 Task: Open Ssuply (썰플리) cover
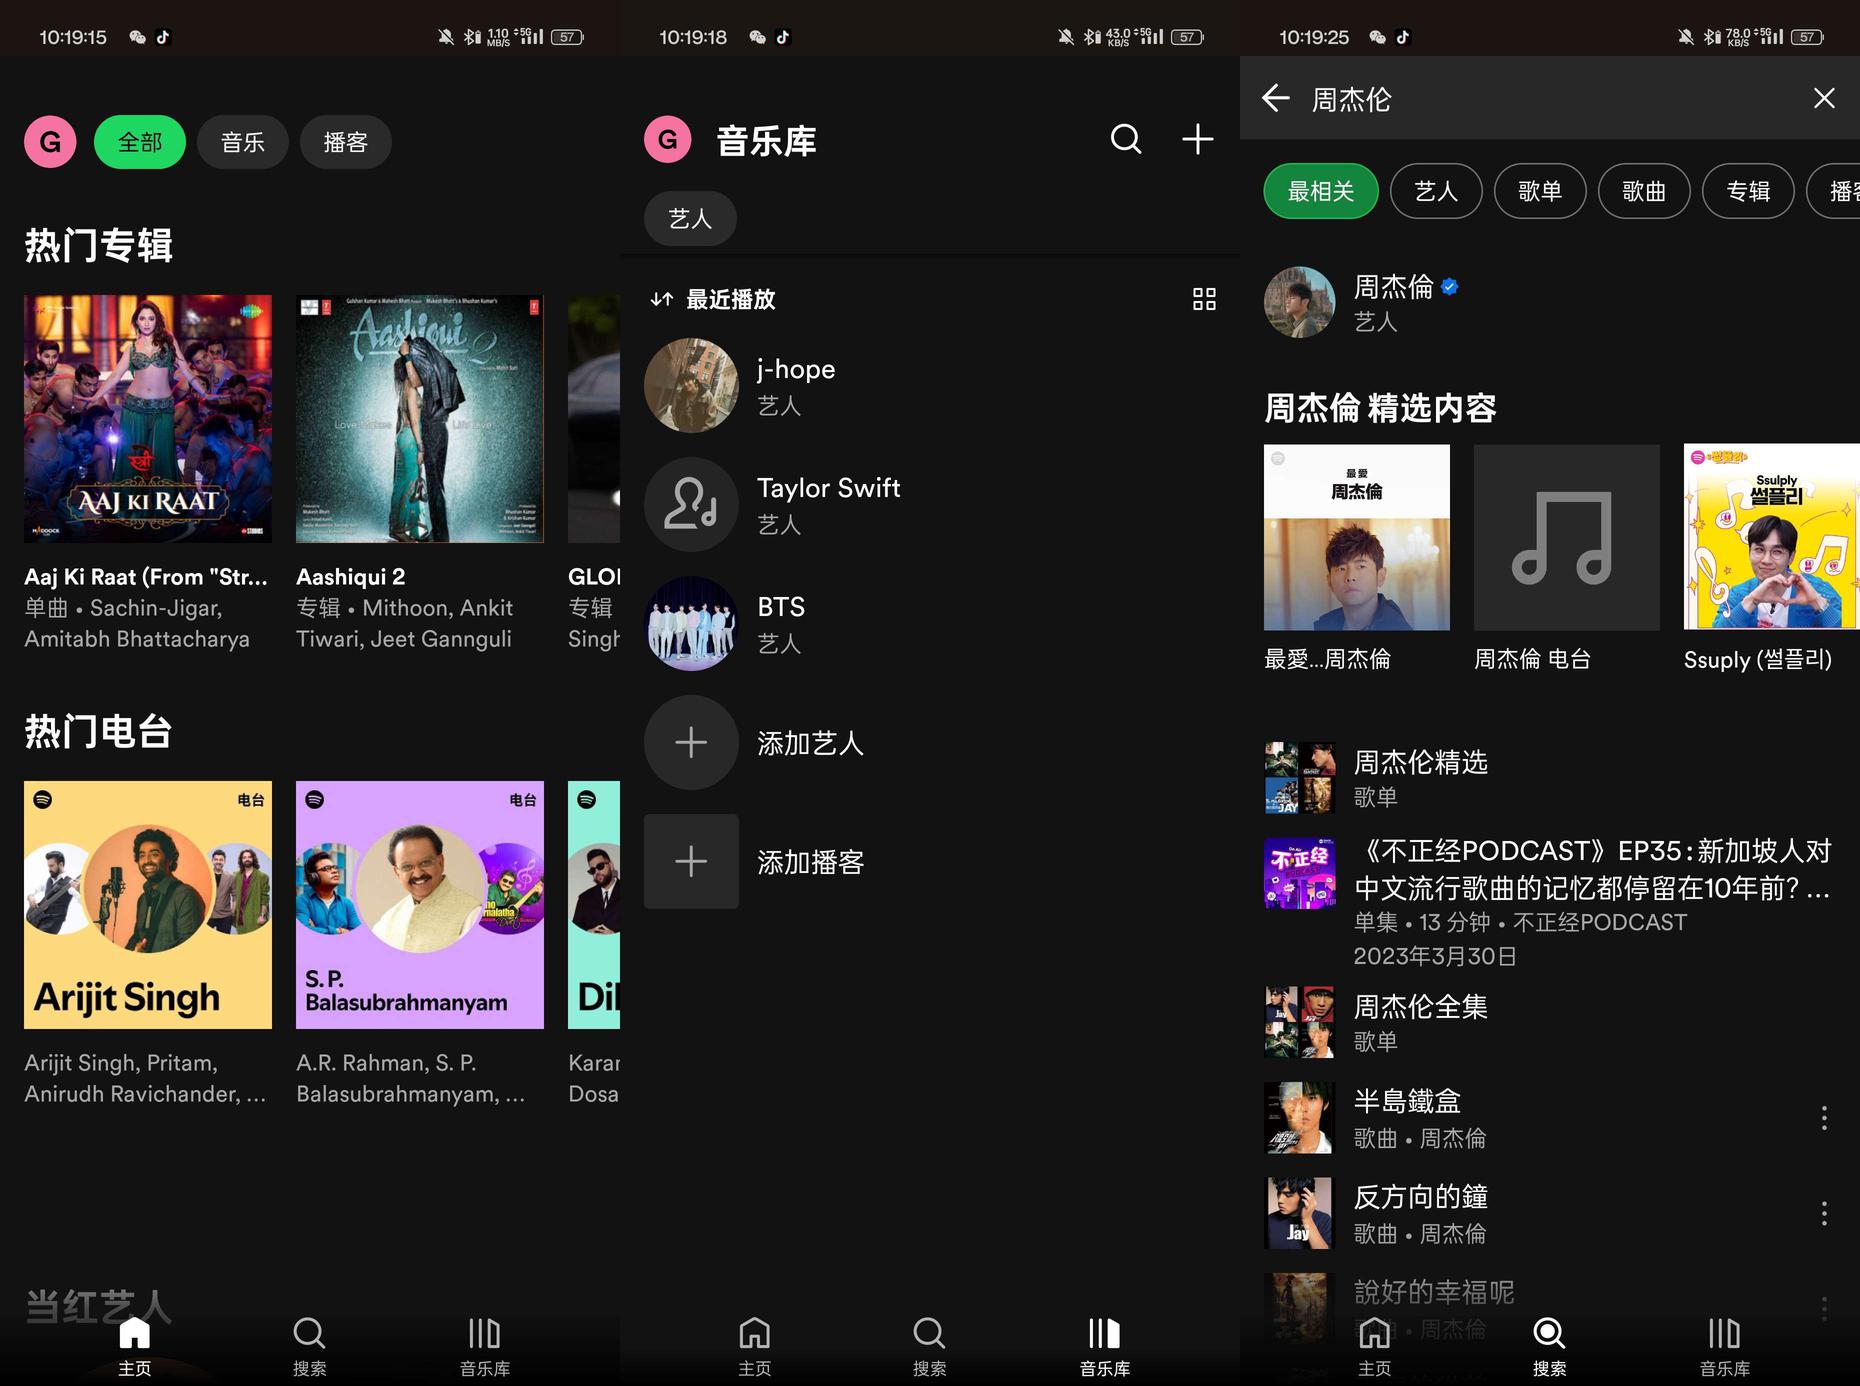(1772, 538)
